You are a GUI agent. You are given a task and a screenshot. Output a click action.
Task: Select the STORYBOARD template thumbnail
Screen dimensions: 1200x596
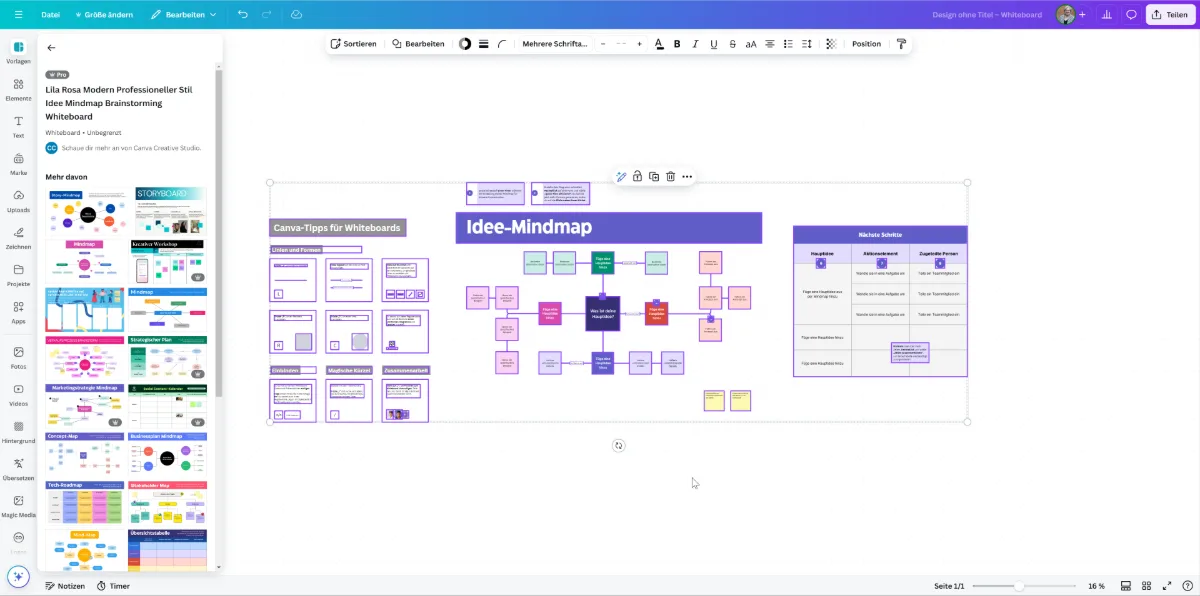168,210
